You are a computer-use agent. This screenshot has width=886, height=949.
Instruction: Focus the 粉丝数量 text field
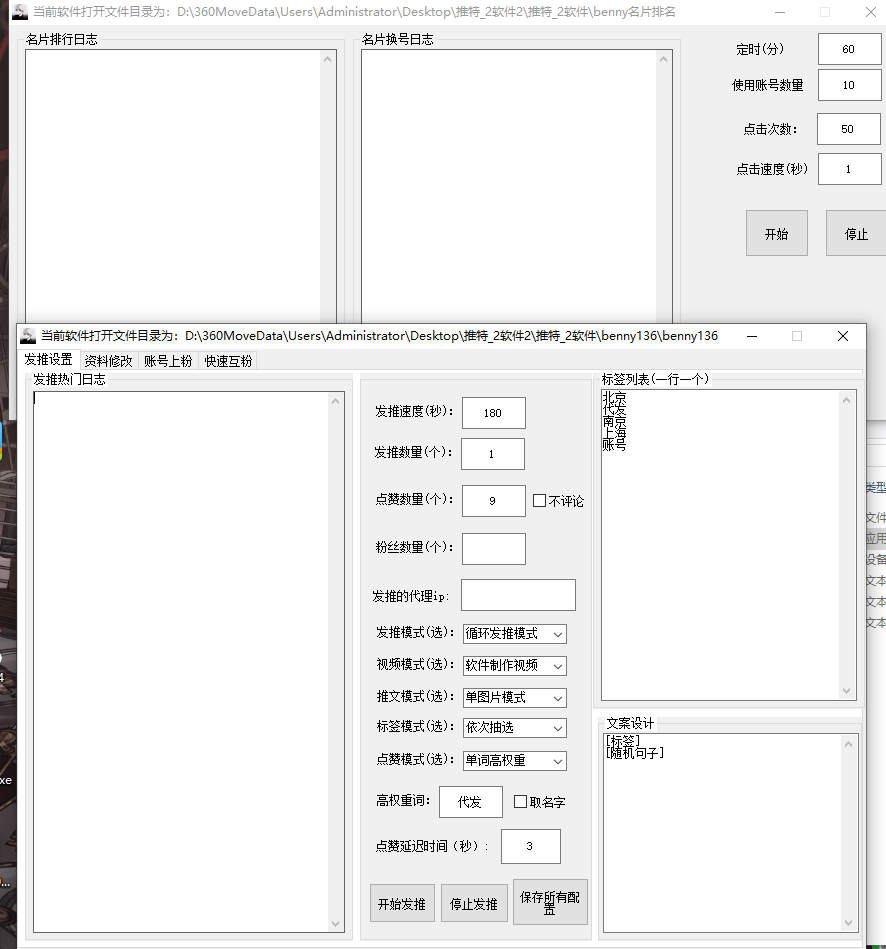(493, 548)
